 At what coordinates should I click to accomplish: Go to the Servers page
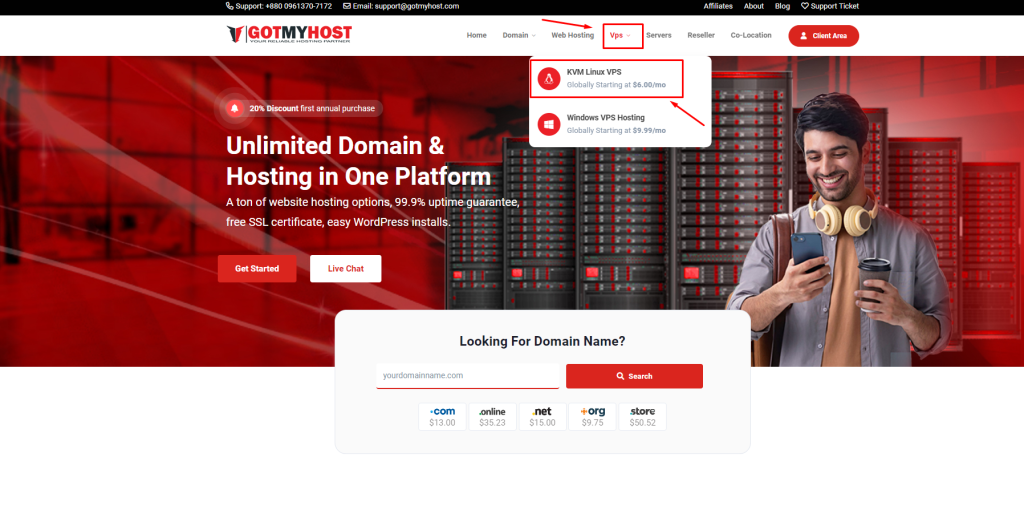pyautogui.click(x=658, y=35)
